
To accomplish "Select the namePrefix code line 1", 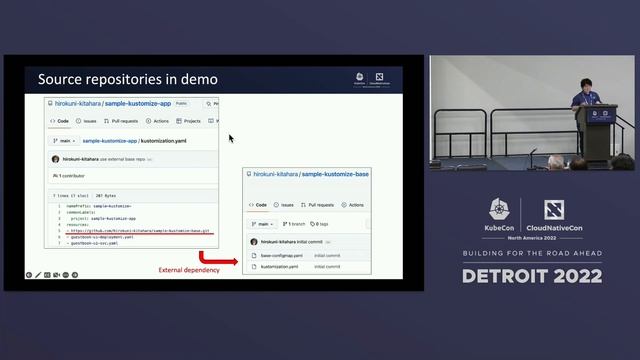I will pyautogui.click(x=98, y=207).
